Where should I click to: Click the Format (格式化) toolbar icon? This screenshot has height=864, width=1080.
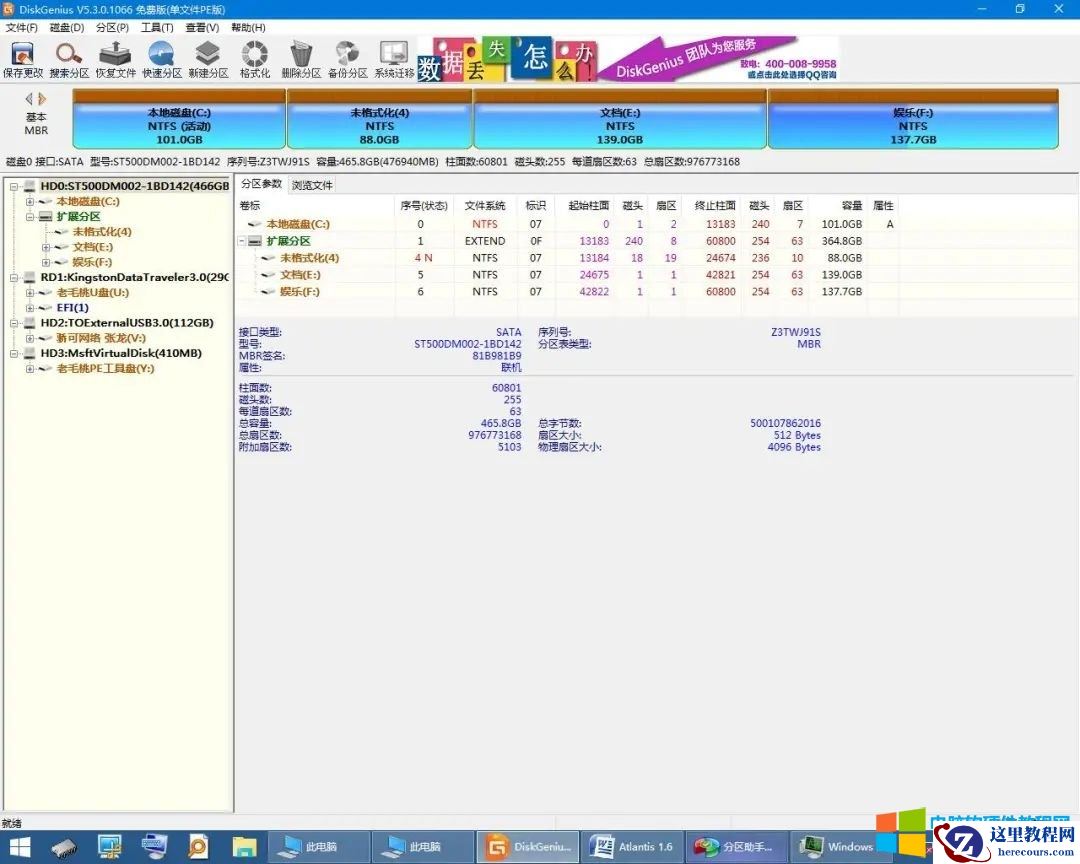click(x=254, y=59)
